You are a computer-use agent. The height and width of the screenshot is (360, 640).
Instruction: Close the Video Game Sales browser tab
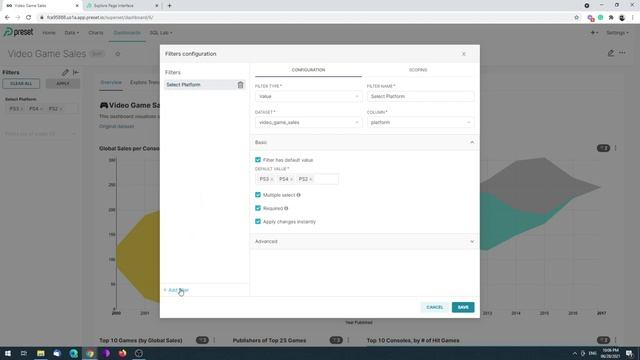tap(77, 6)
